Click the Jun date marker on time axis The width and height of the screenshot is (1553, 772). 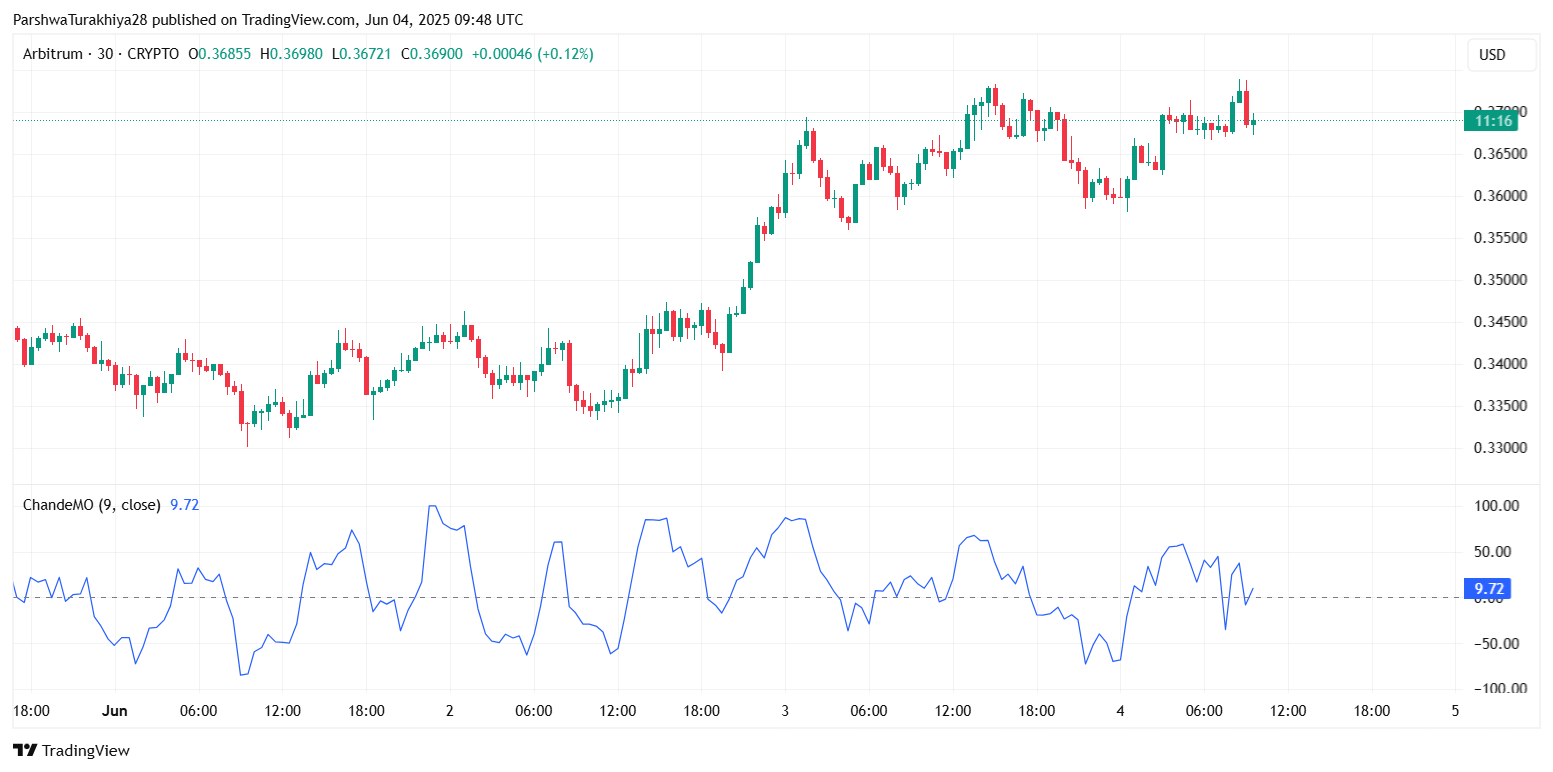tap(115, 711)
